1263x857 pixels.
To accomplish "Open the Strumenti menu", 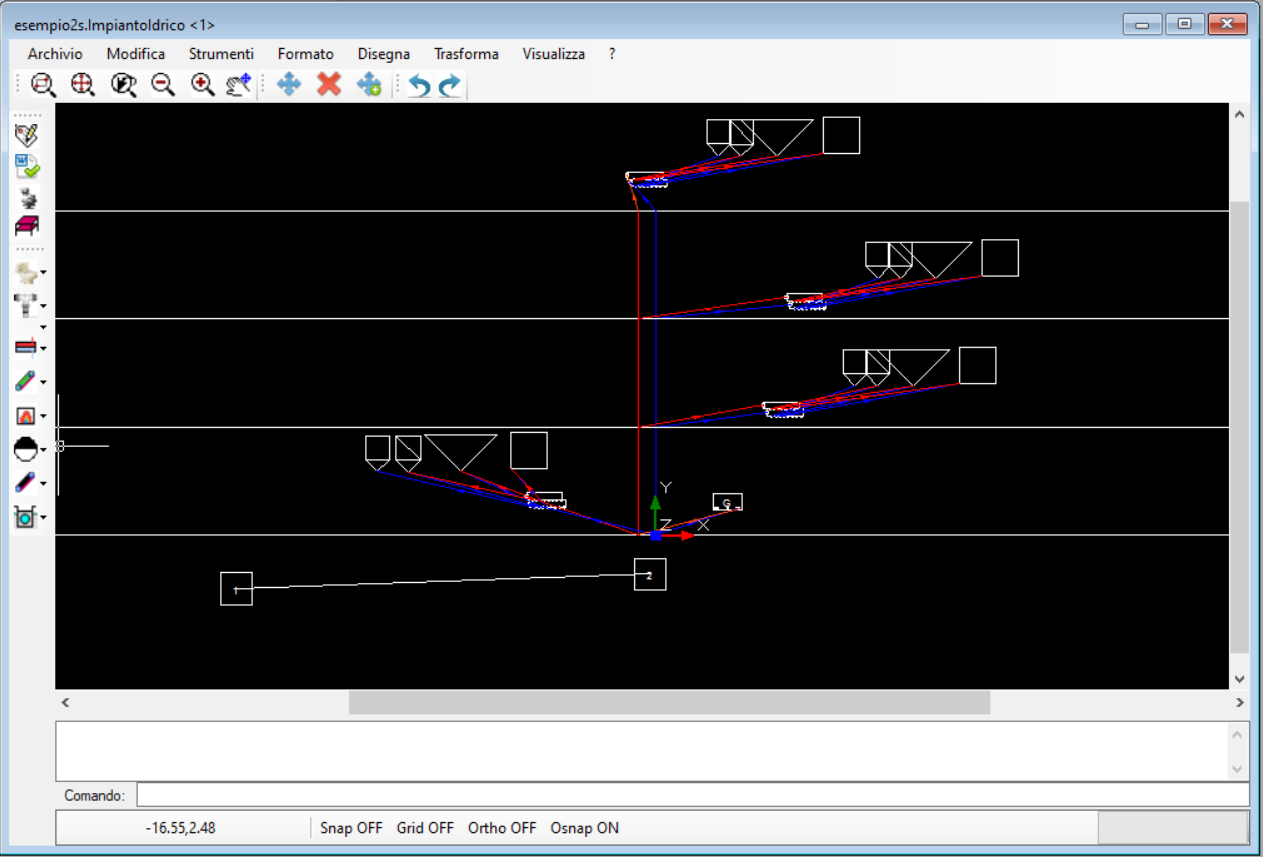I will click(x=221, y=54).
